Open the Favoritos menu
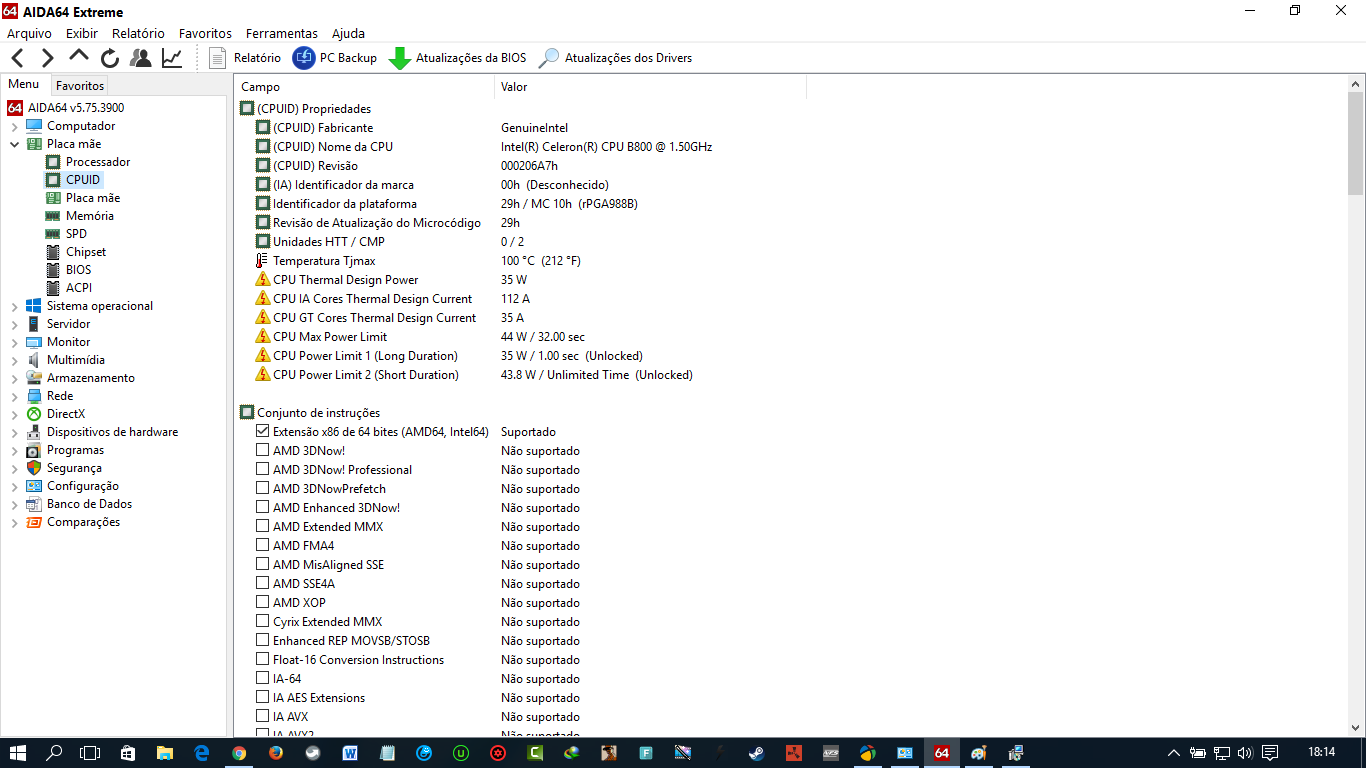 click(x=205, y=33)
